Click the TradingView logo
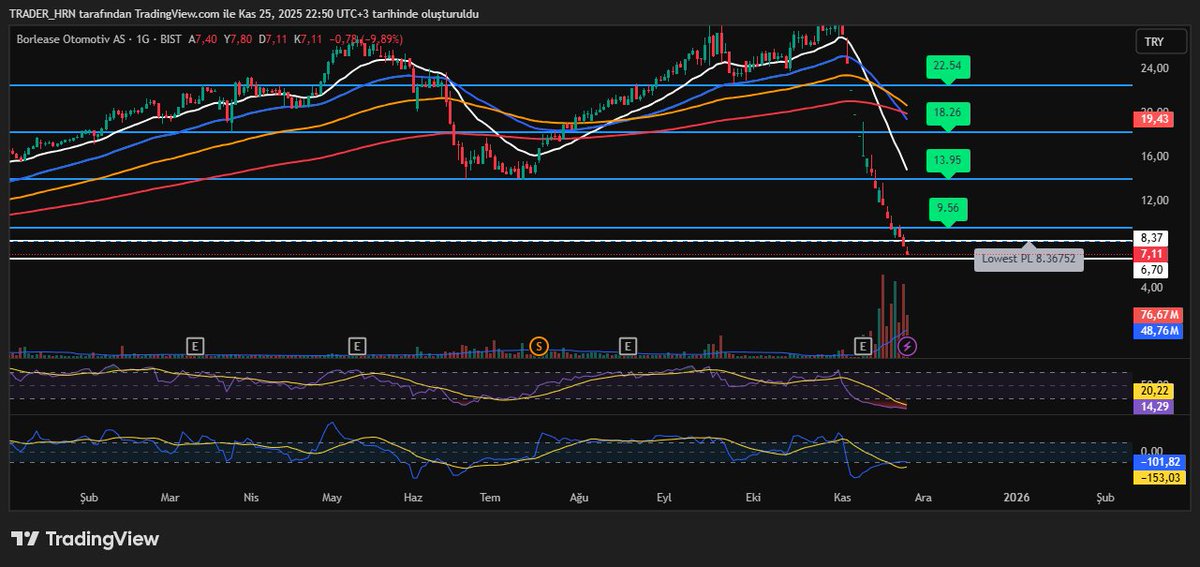The image size is (1200, 567). point(85,539)
